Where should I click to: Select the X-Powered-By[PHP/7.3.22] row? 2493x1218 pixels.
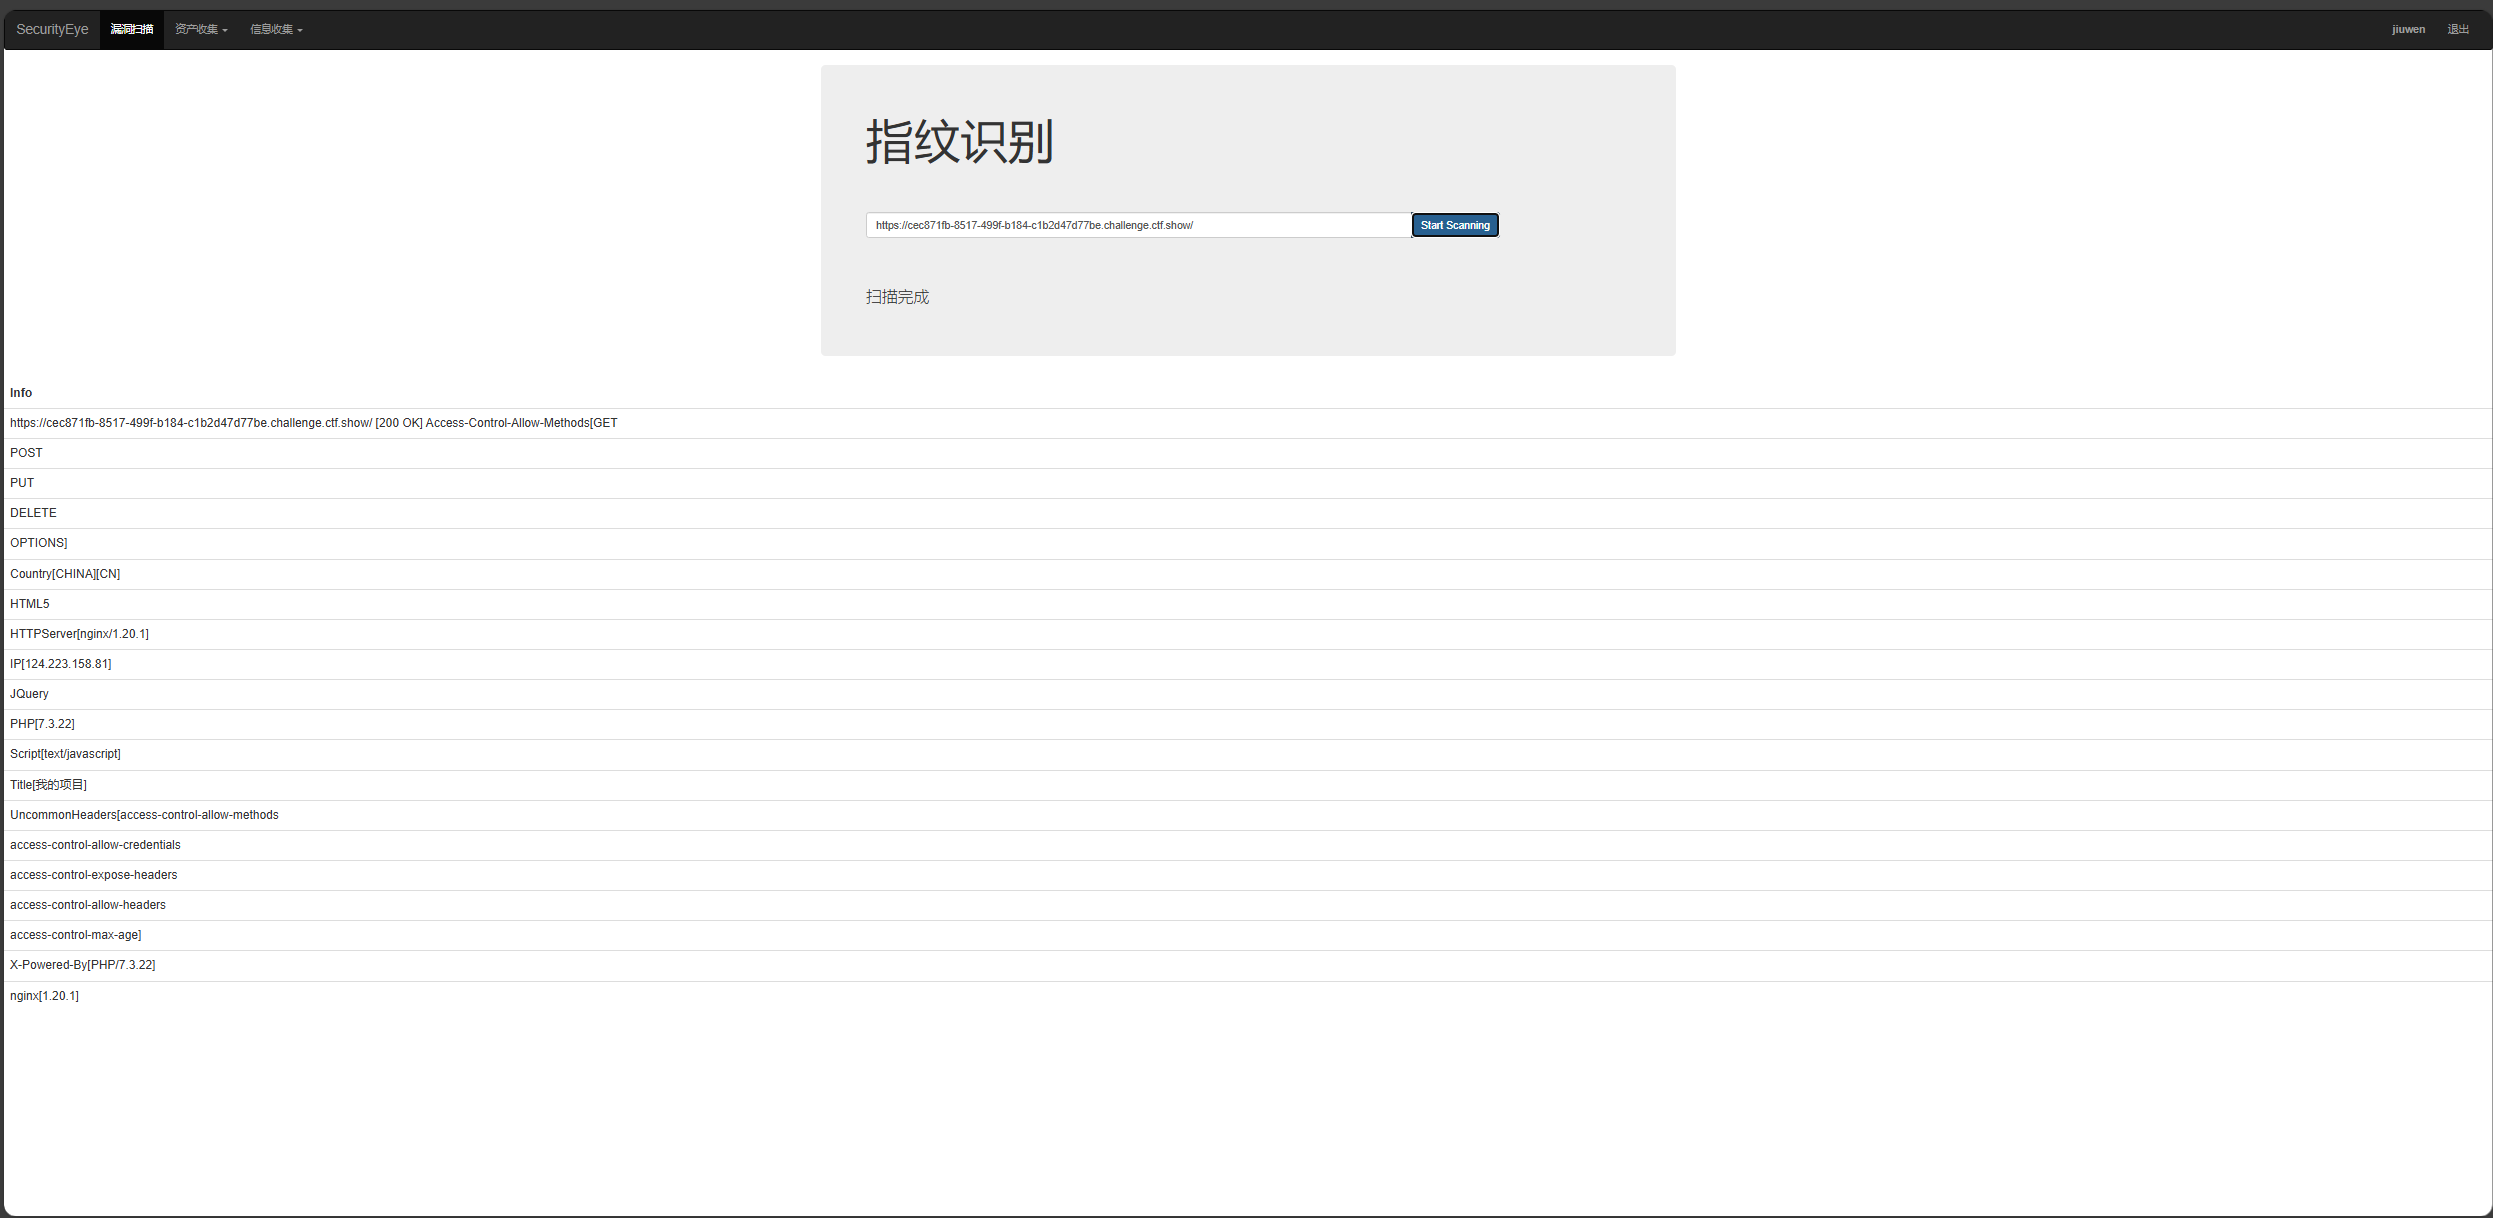tap(82, 965)
